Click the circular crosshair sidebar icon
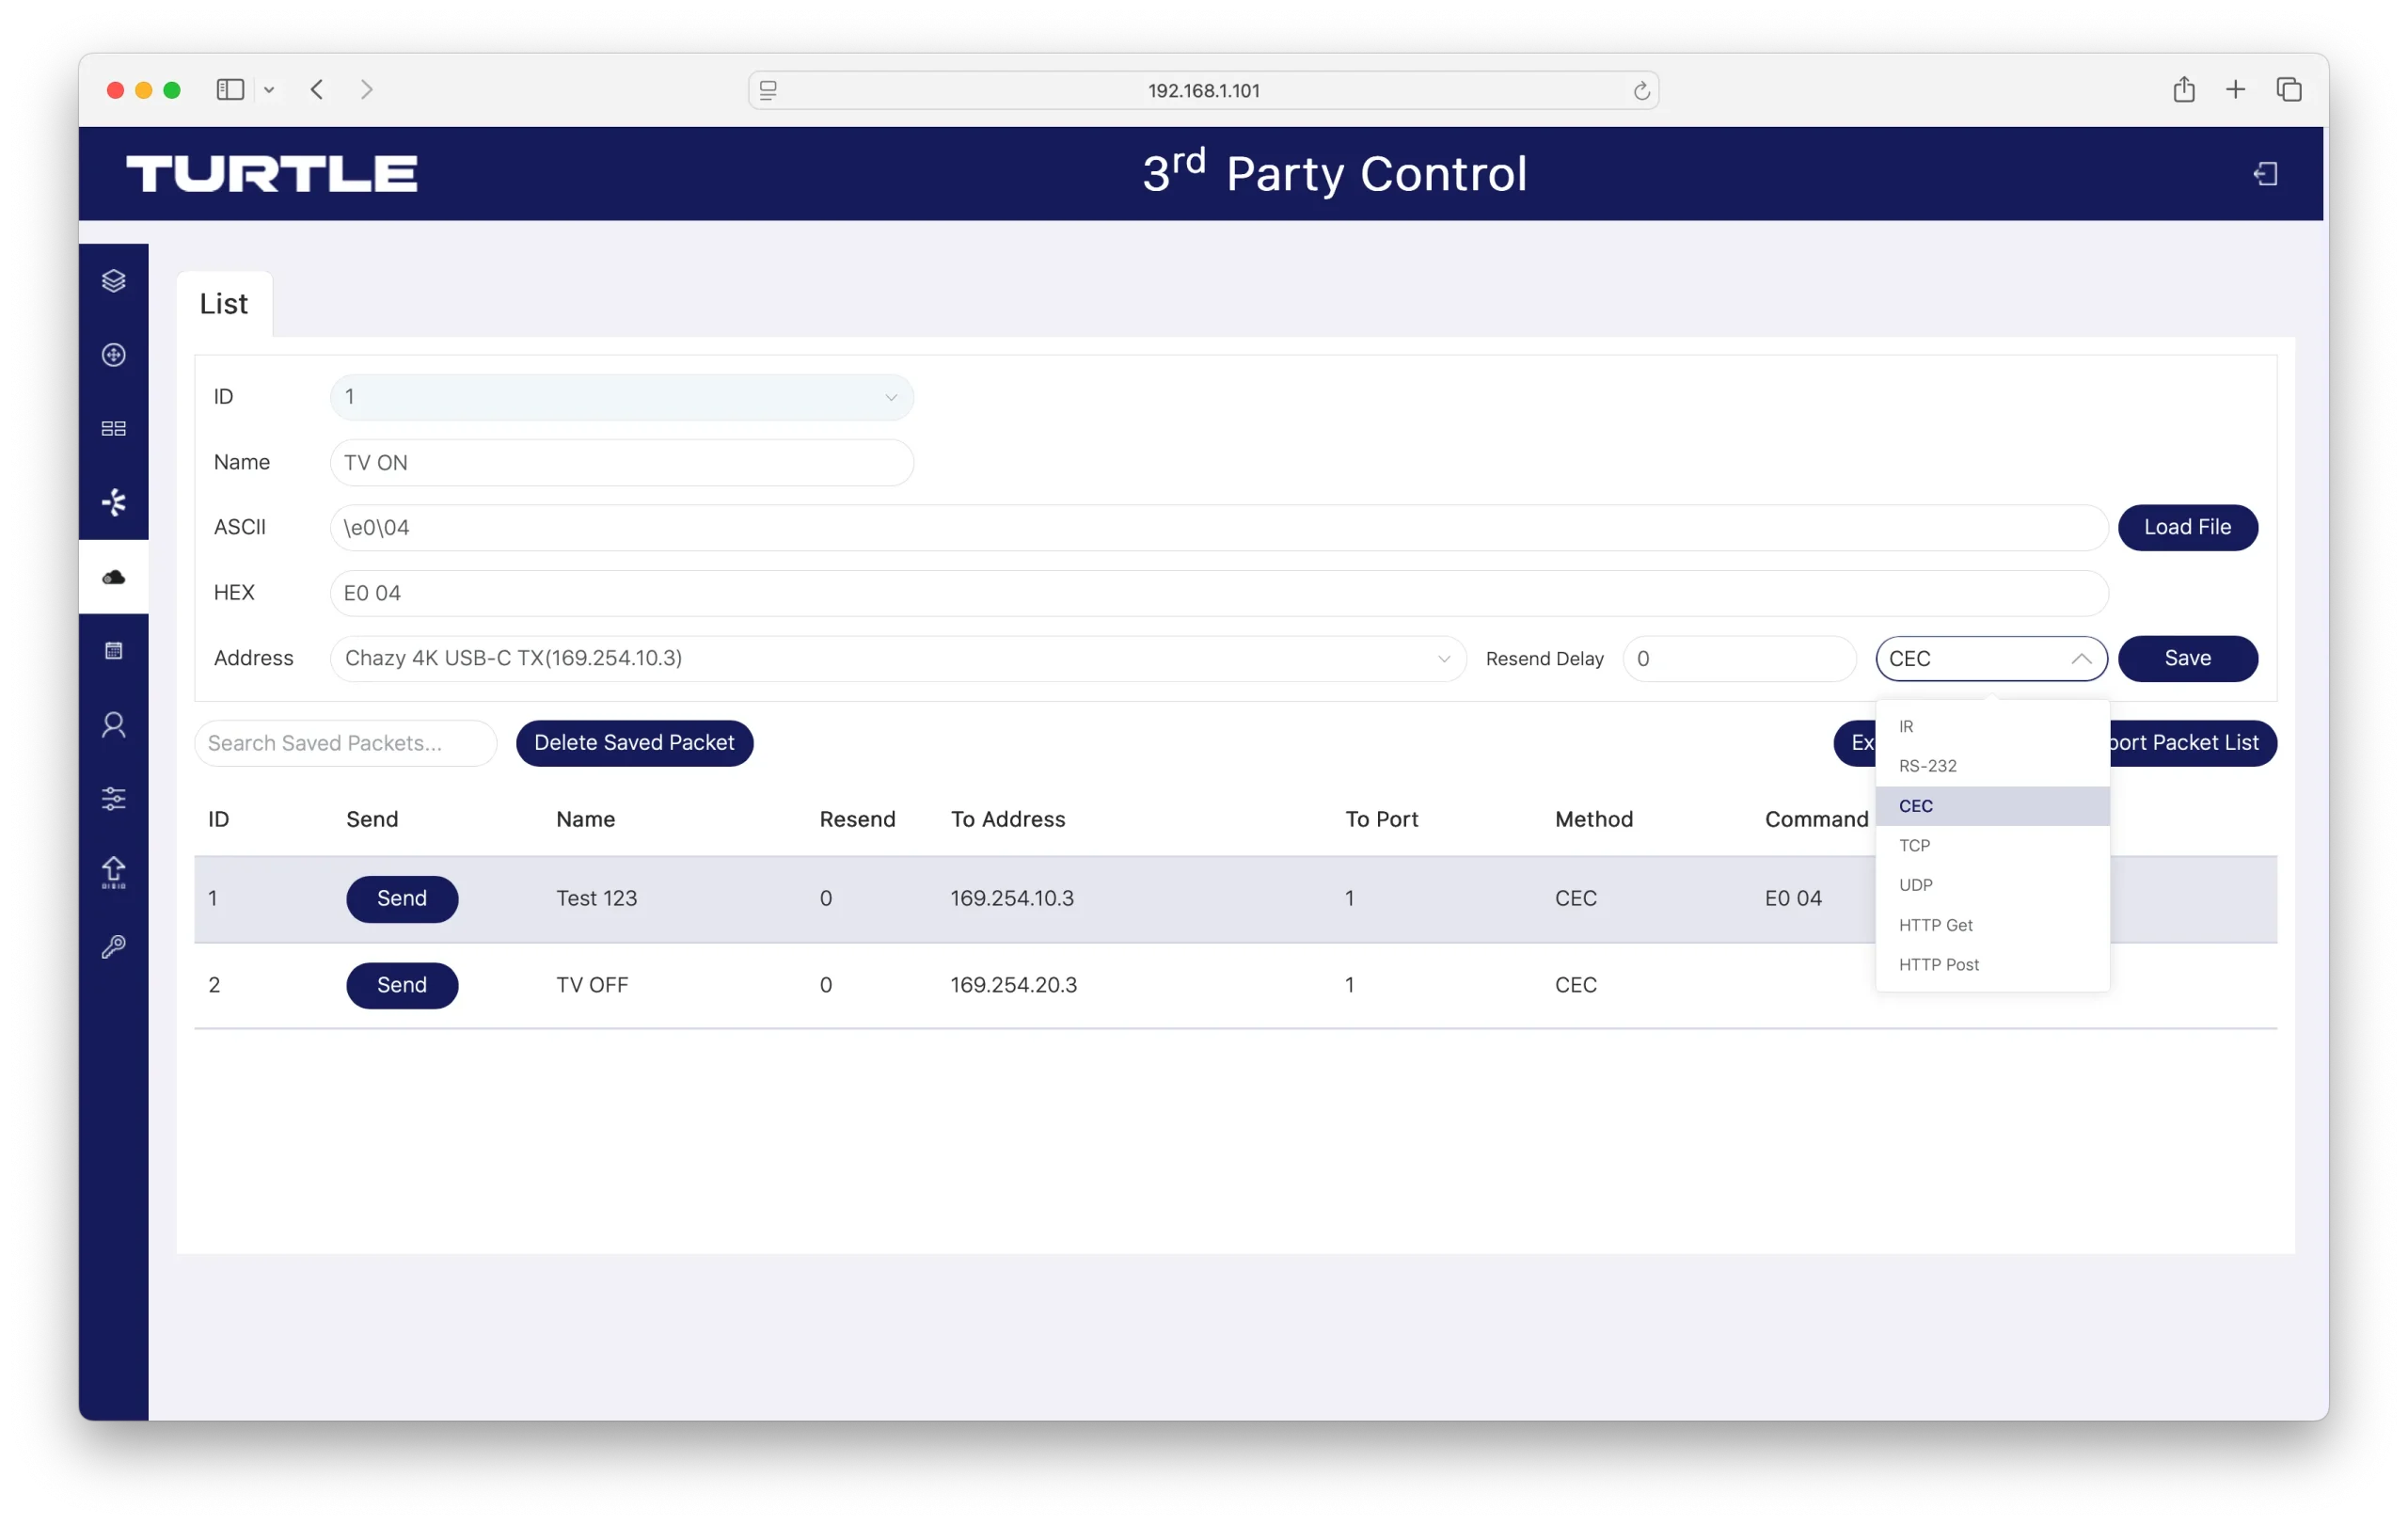 tap(114, 355)
